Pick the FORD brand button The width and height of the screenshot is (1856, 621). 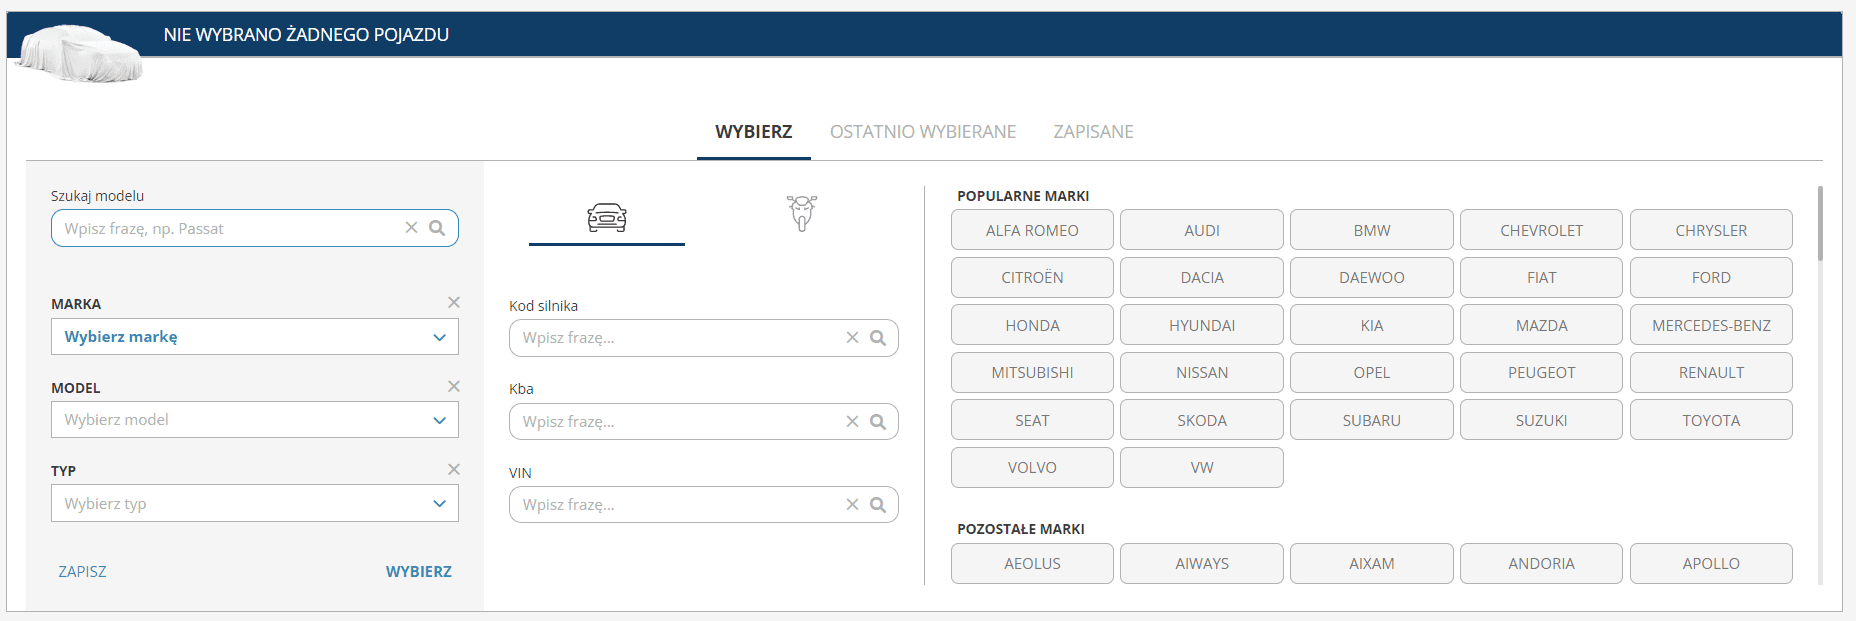click(1711, 277)
